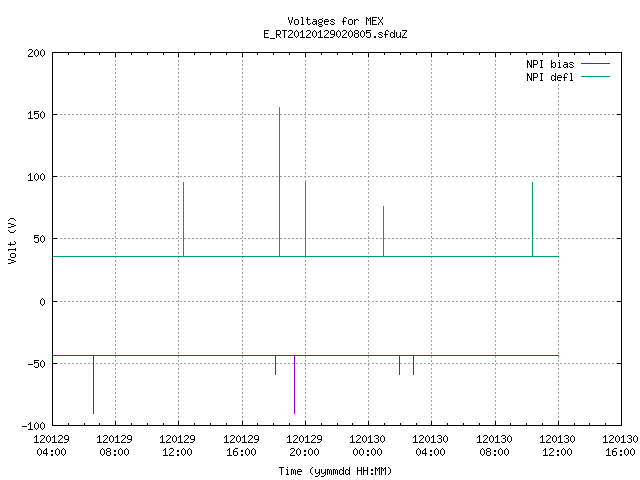Click the chart title "Voltages for MEX"

click(x=335, y=21)
